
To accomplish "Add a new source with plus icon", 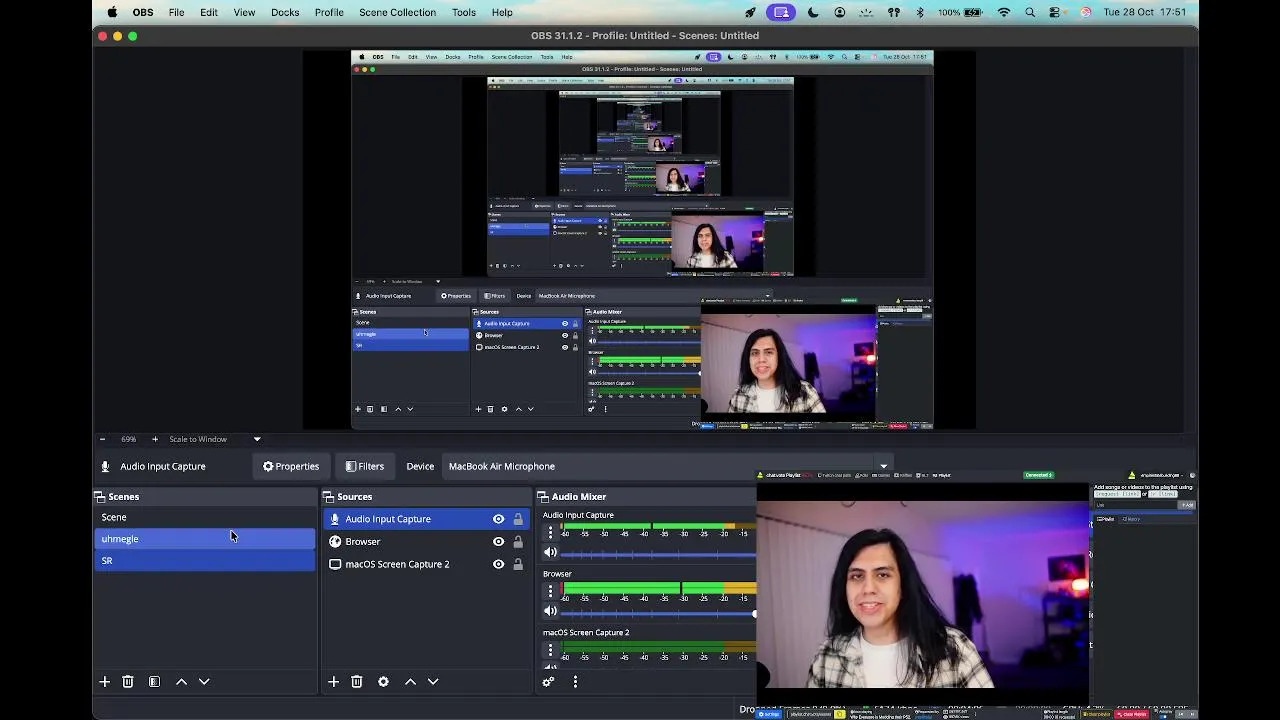I will click(x=333, y=681).
